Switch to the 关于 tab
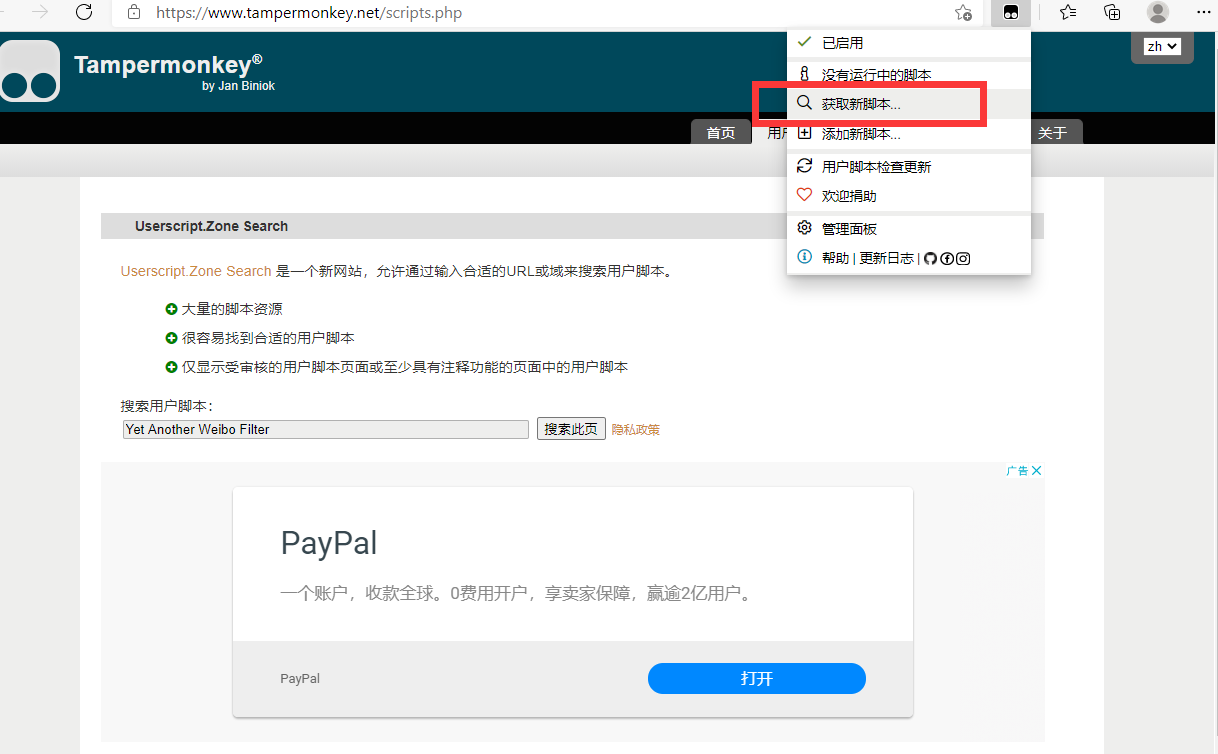This screenshot has height=754, width=1218. [1052, 133]
